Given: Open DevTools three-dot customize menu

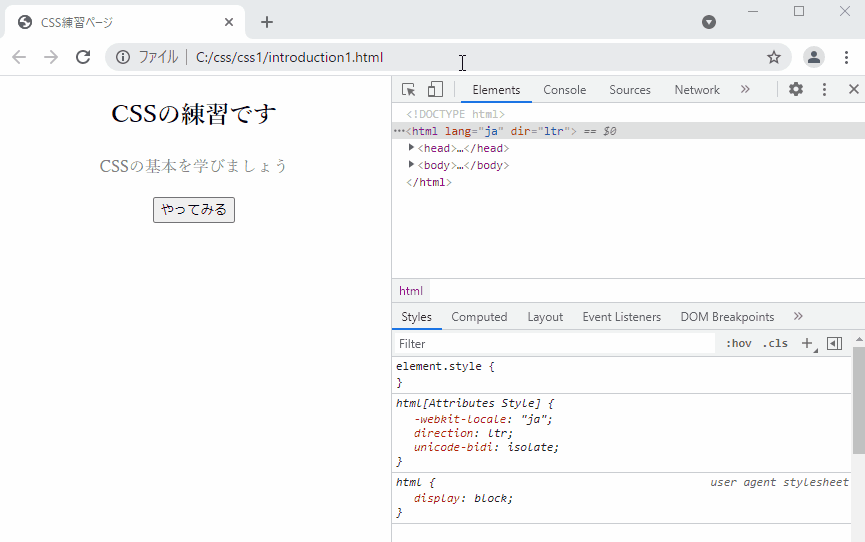Looking at the screenshot, I should pos(824,89).
